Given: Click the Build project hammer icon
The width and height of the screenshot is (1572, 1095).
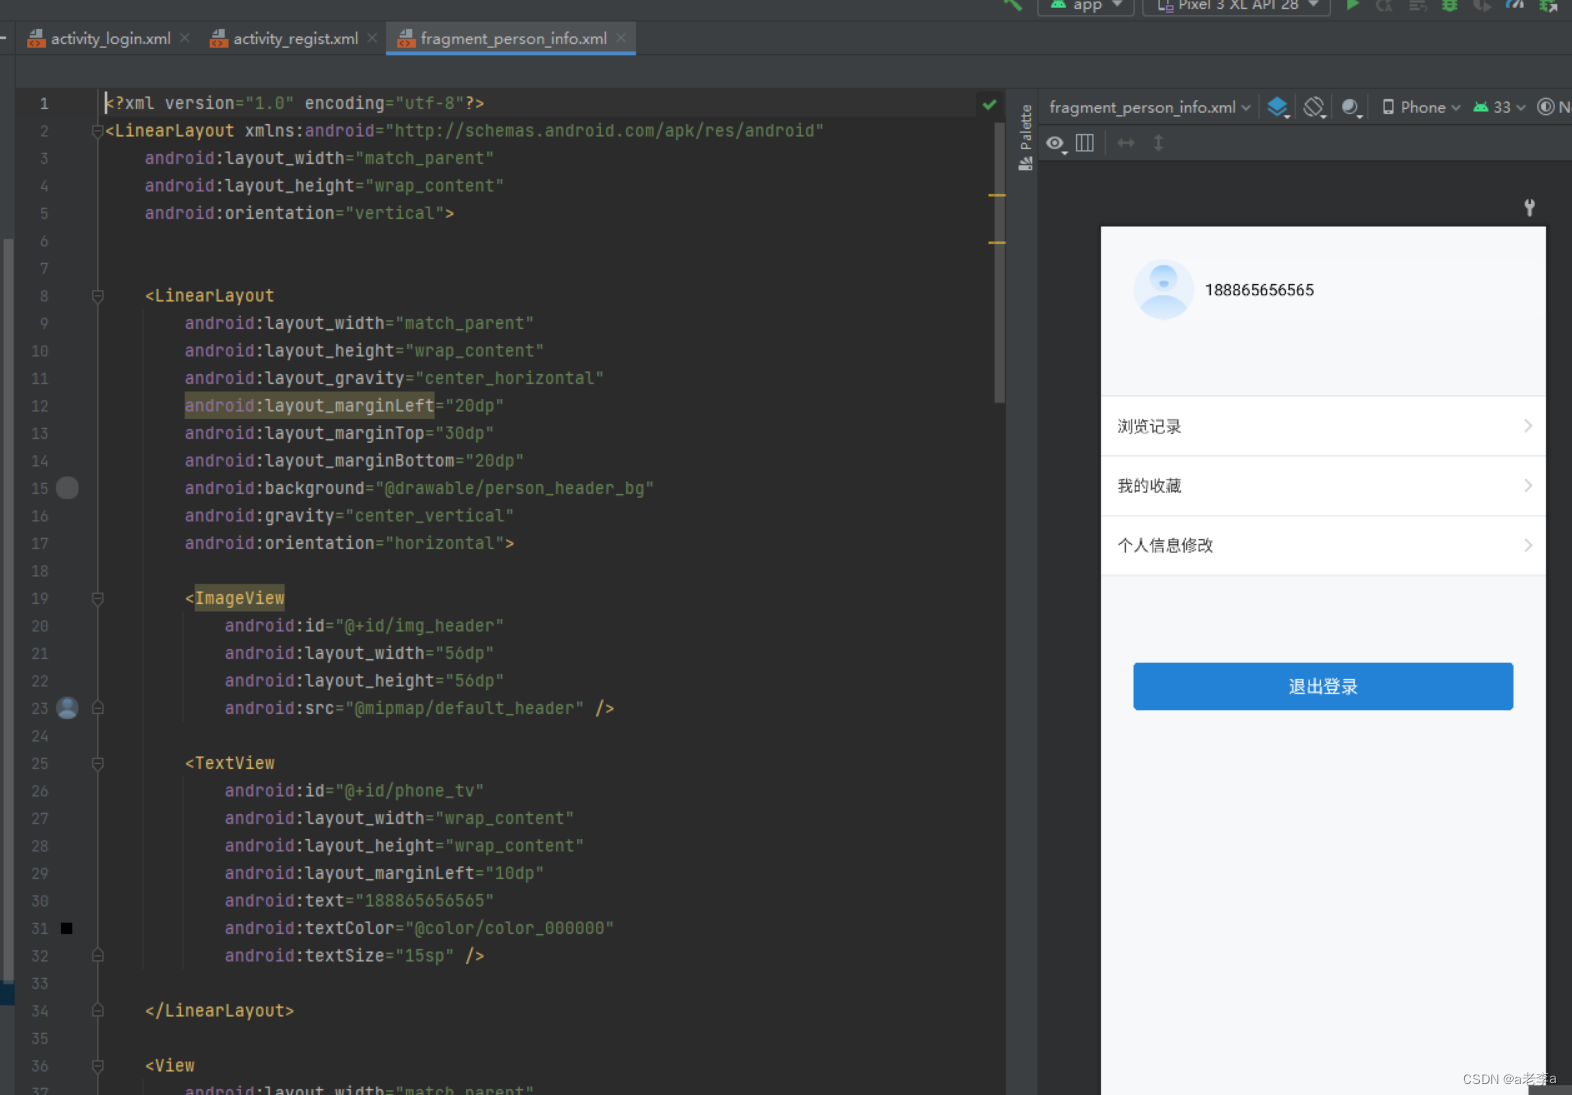Looking at the screenshot, I should (1013, 5).
